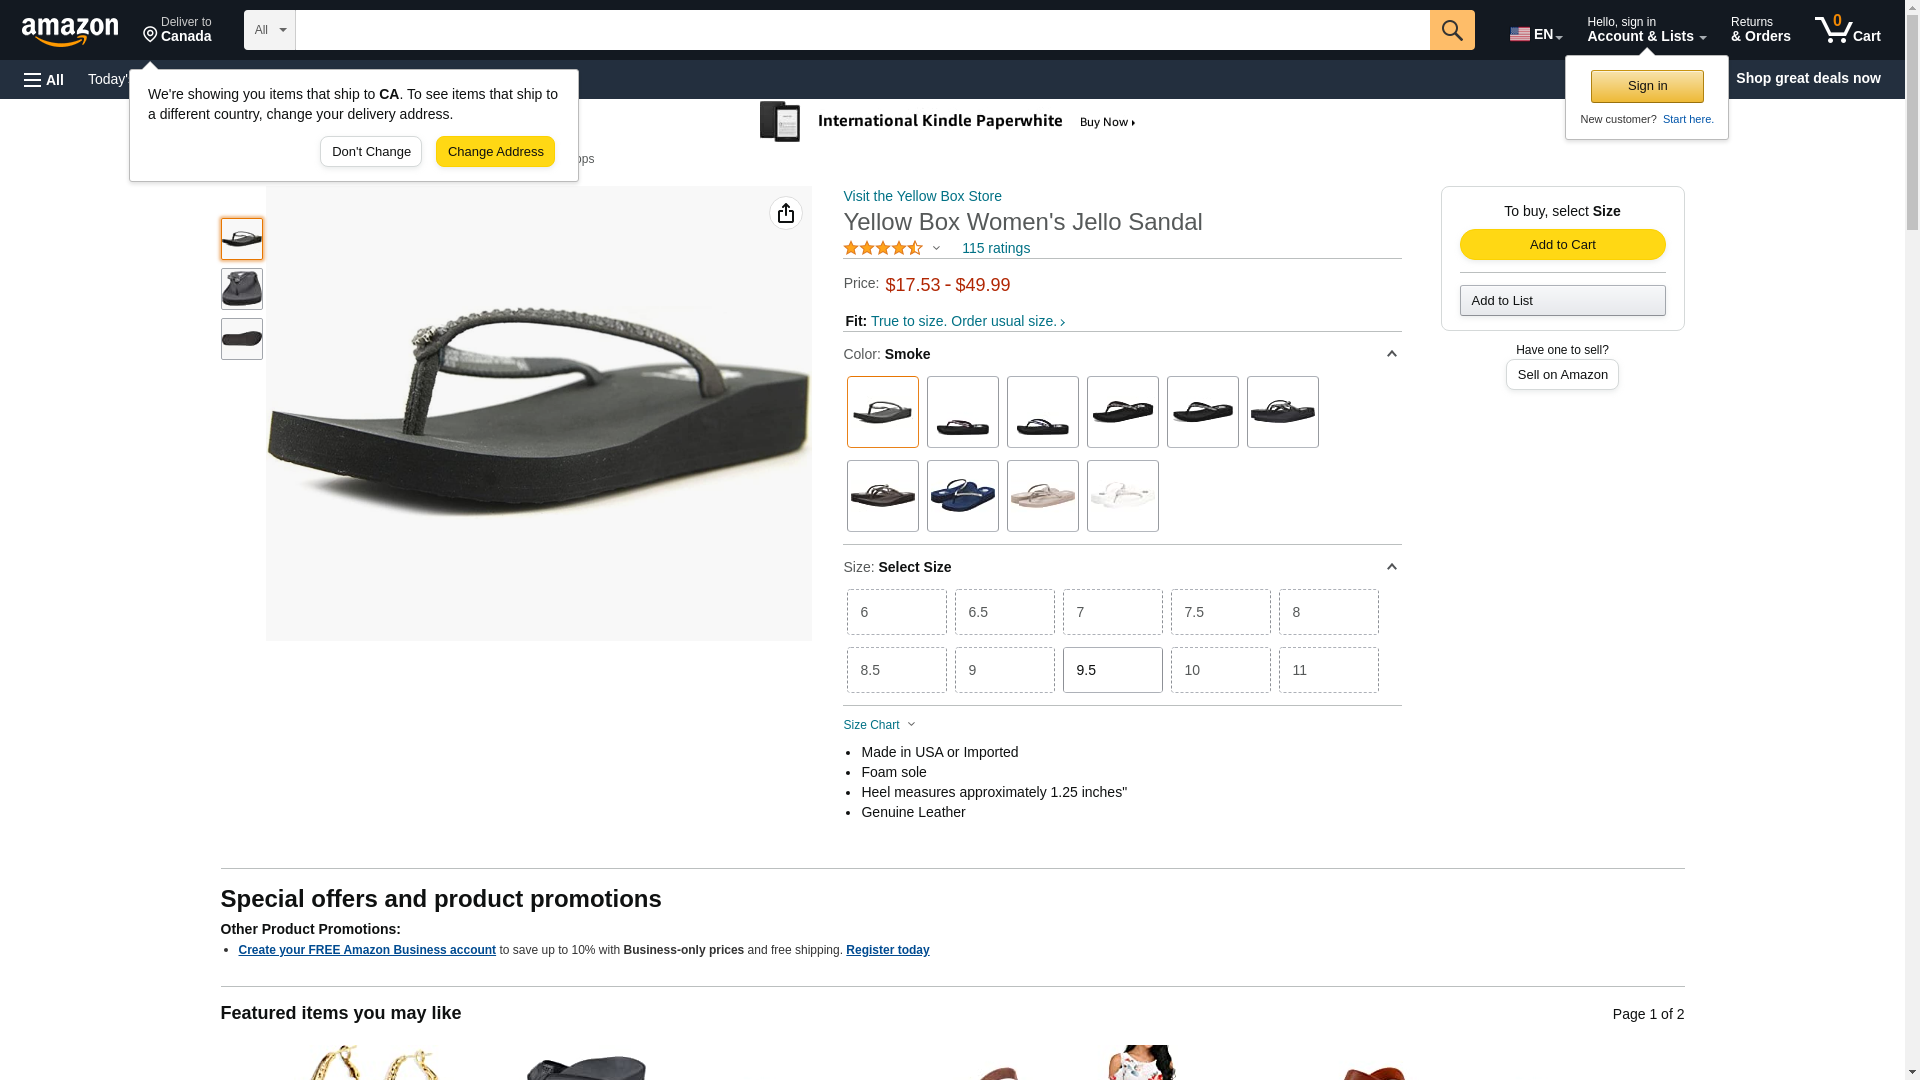Screen dimensions: 1920x1080
Task: Click the Add to Cart button
Action: coord(1562,245)
